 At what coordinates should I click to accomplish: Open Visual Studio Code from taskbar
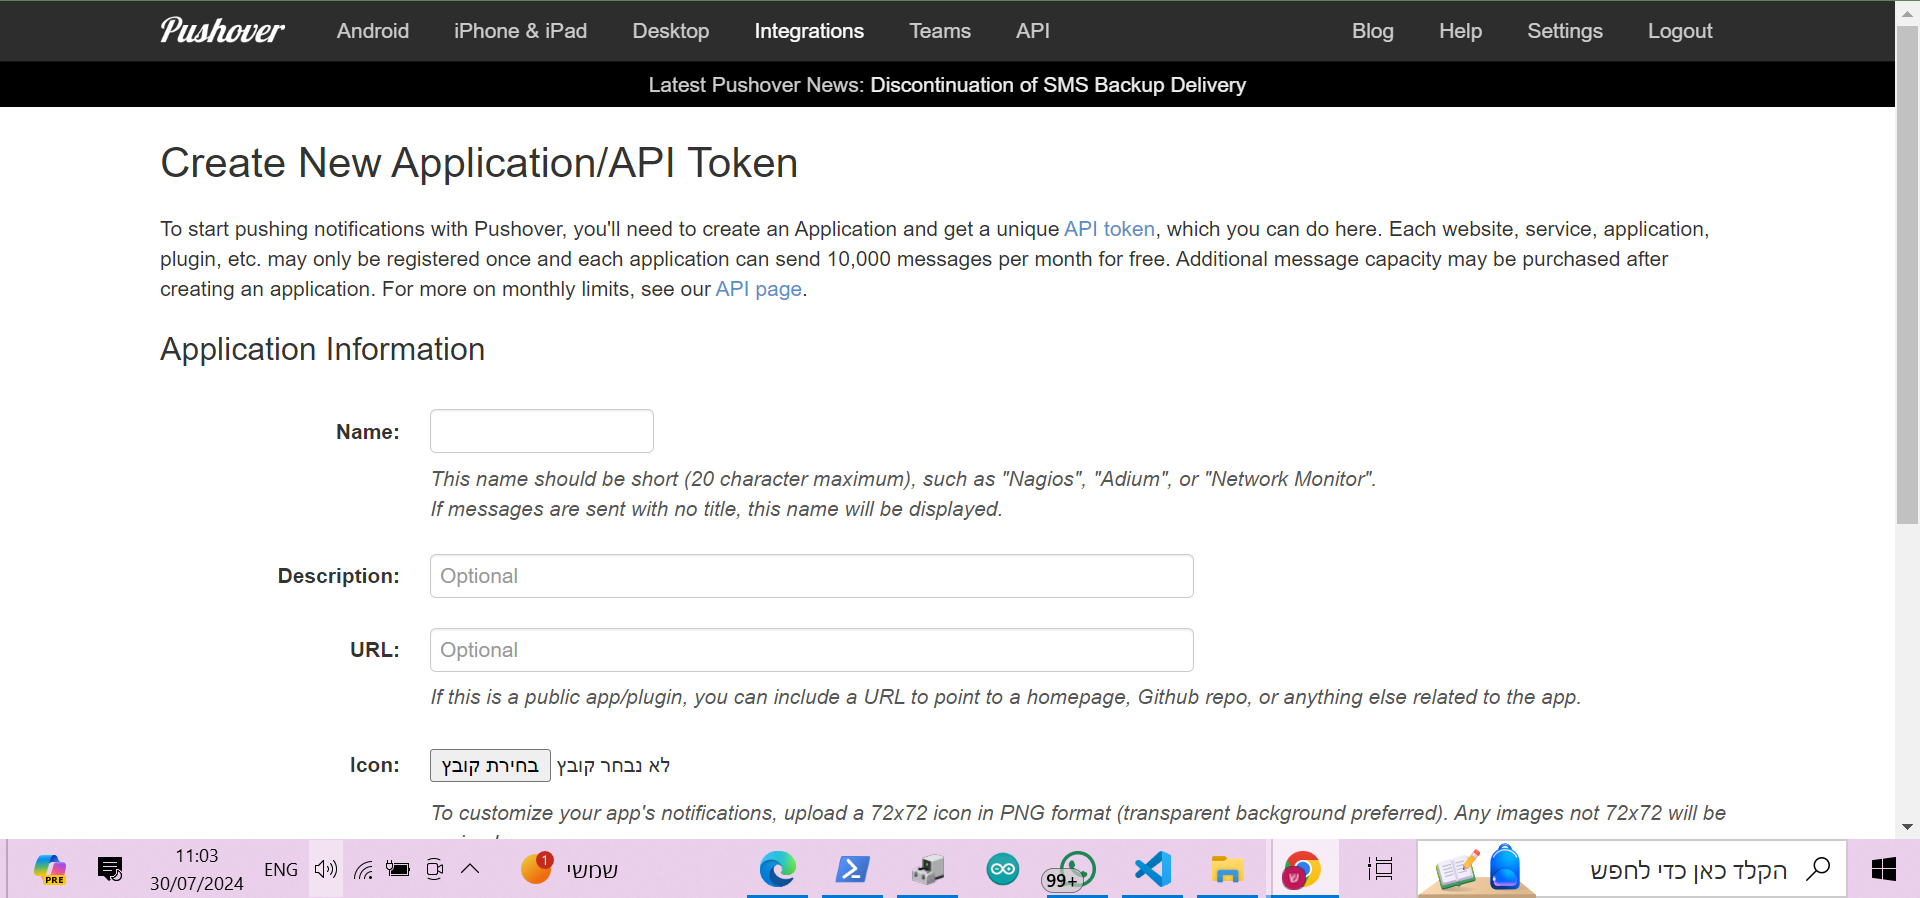1152,869
